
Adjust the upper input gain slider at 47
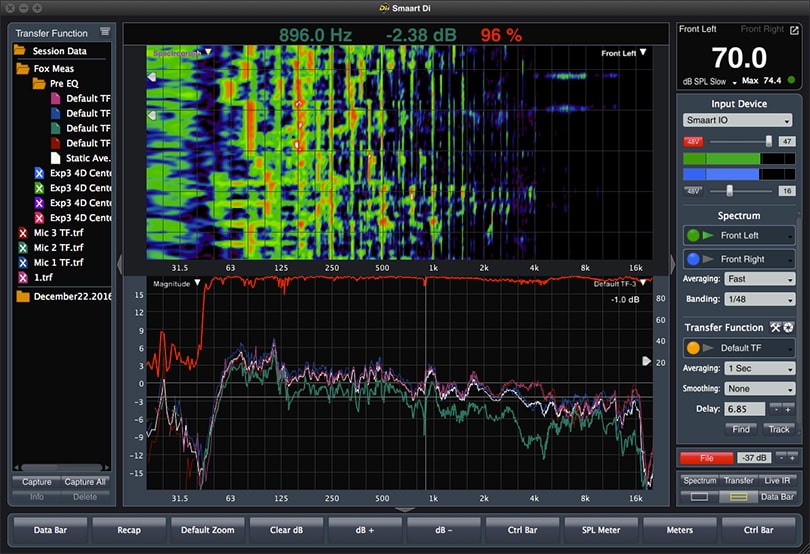[x=769, y=141]
